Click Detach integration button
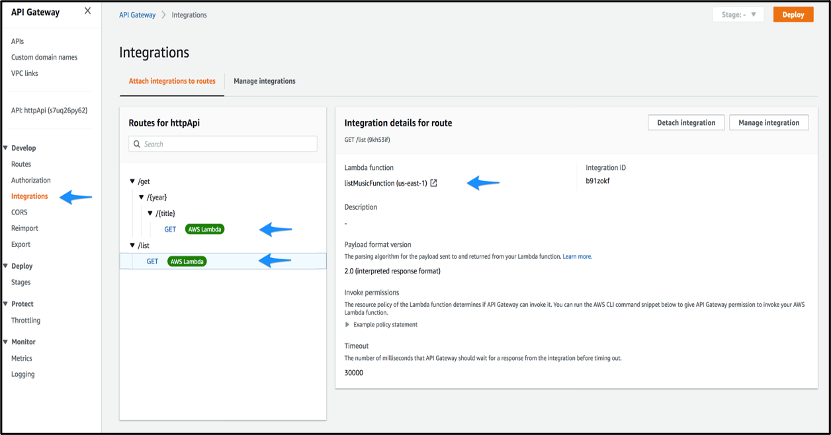The height and width of the screenshot is (435, 831). point(686,122)
